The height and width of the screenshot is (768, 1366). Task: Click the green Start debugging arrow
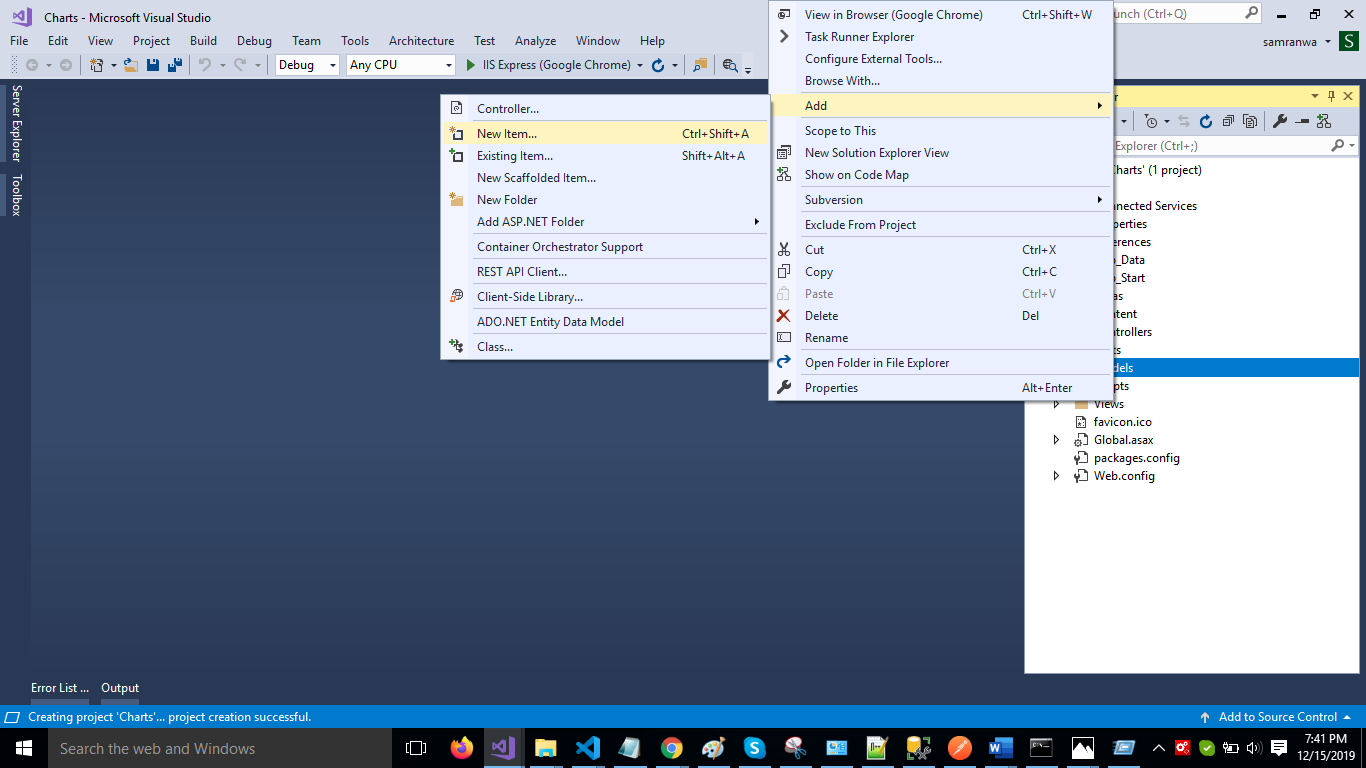[471, 65]
